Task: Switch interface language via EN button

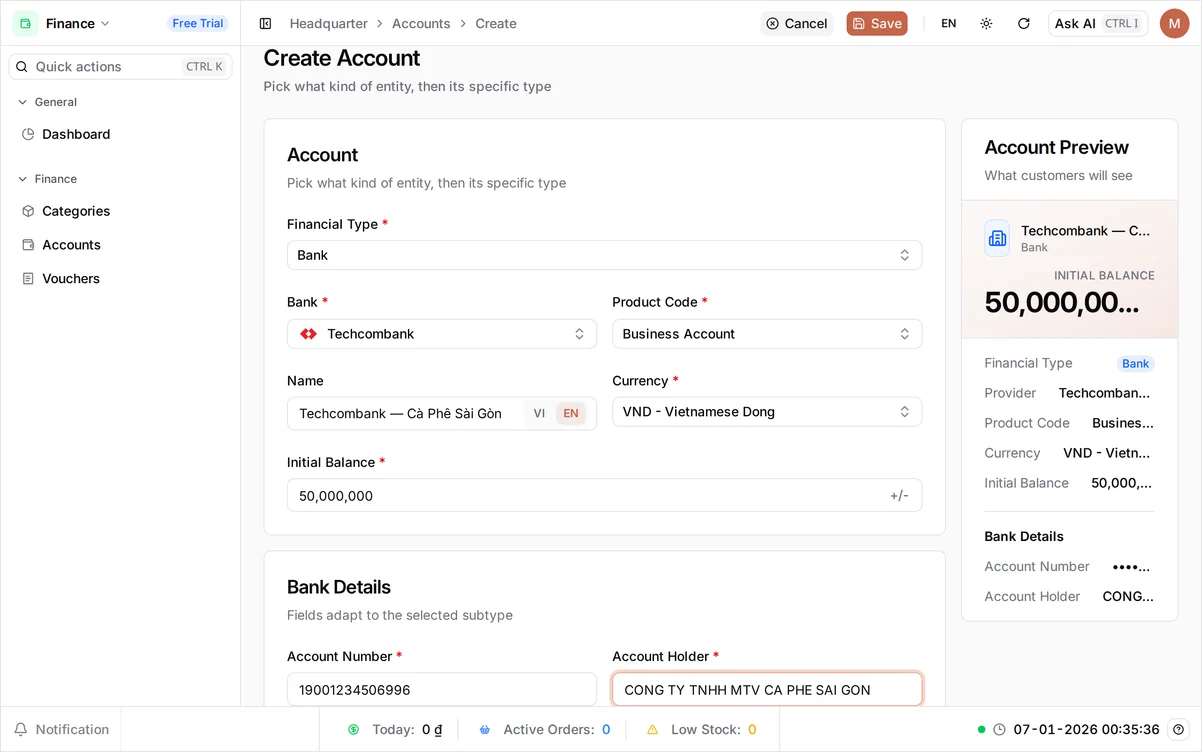Action: tap(949, 23)
